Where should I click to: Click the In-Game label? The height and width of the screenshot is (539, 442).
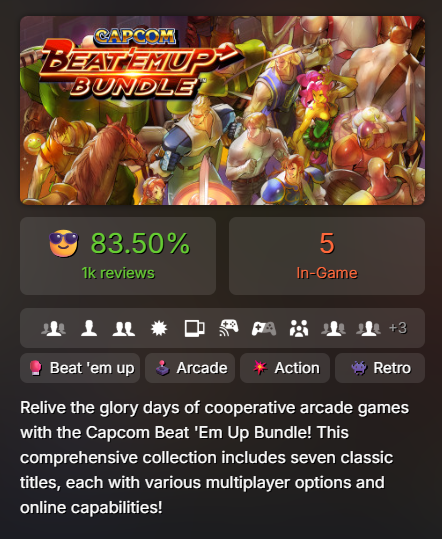327,273
